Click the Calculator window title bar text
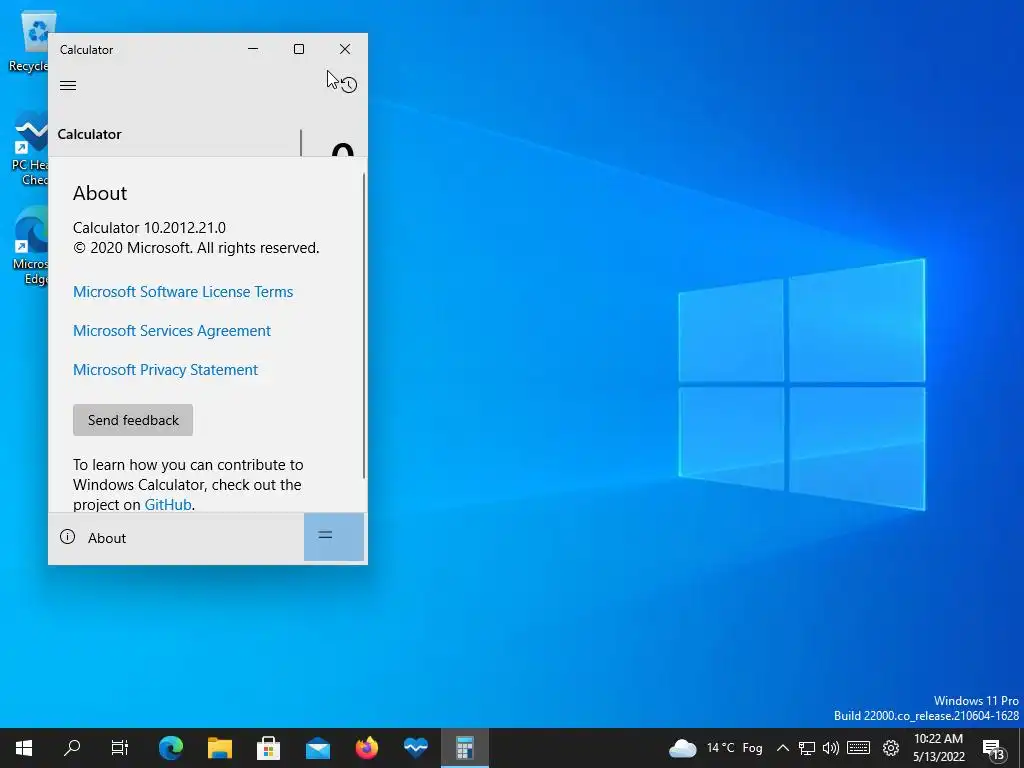This screenshot has height=768, width=1024. pyautogui.click(x=86, y=50)
